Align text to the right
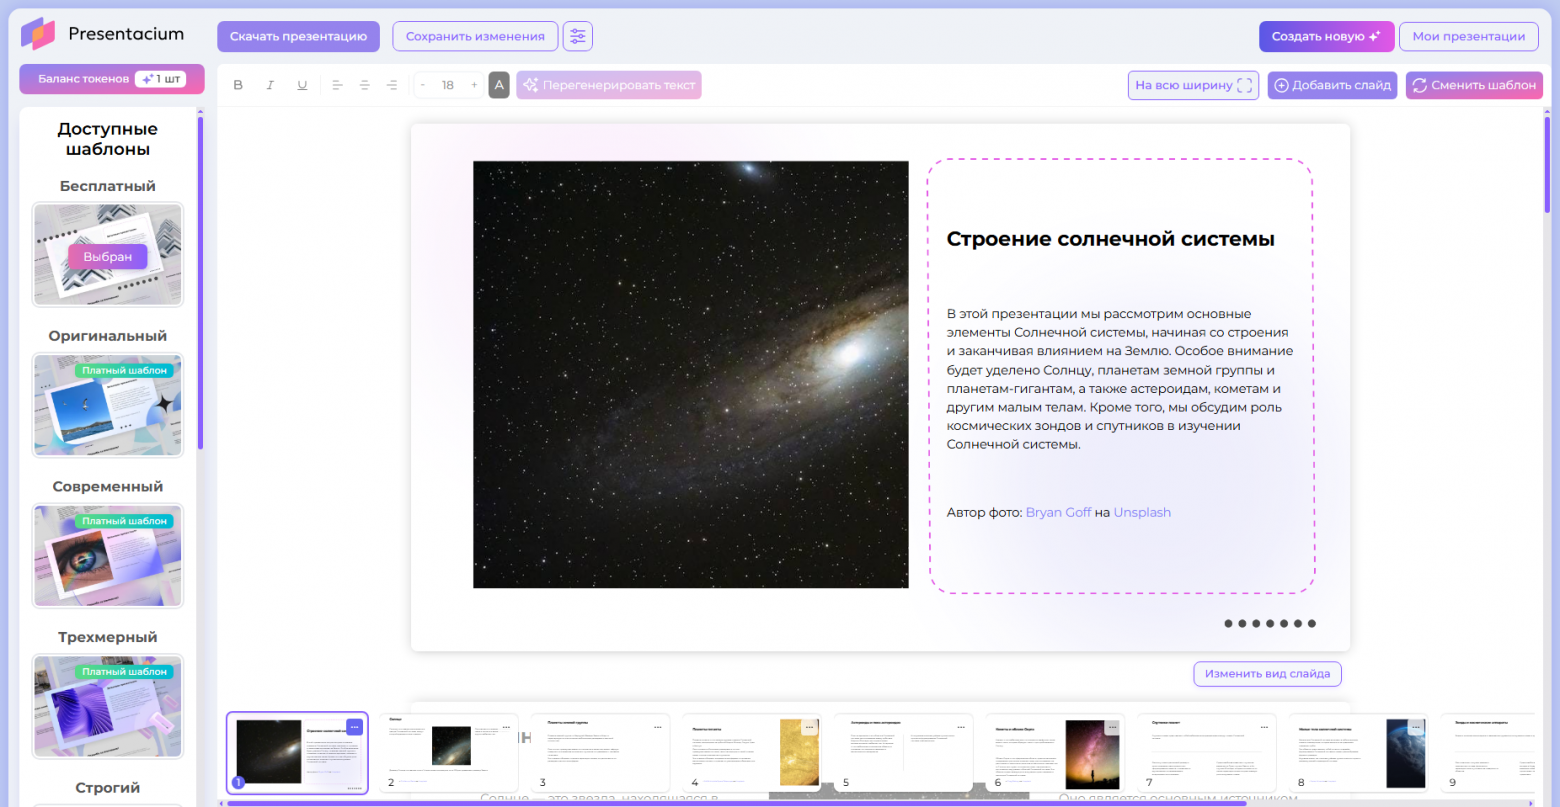Image resolution: width=1560 pixels, height=807 pixels. point(392,85)
